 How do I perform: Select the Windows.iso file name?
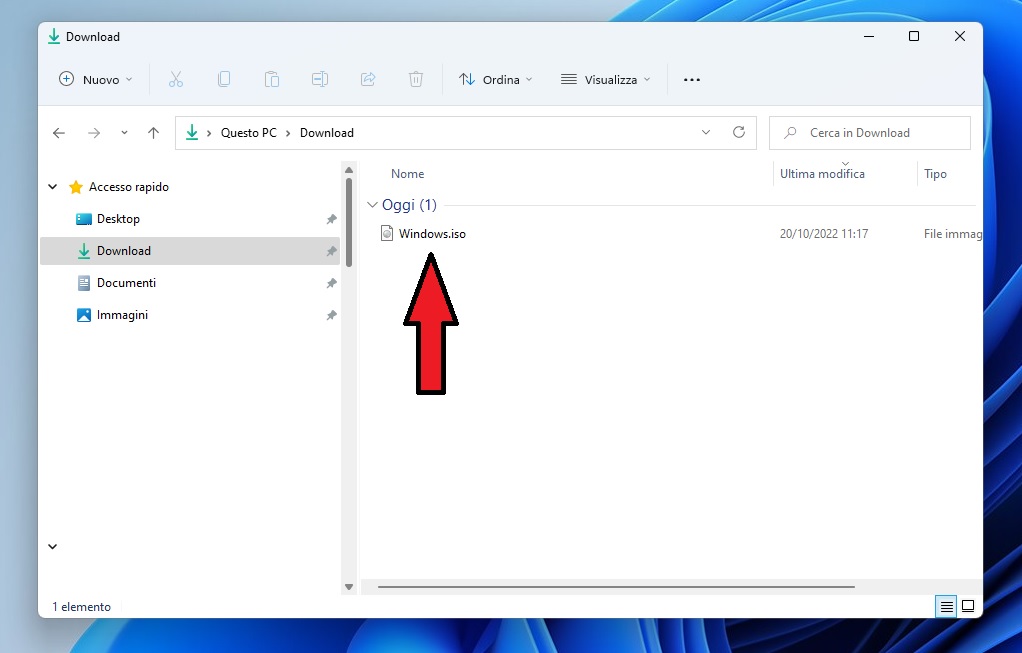point(432,233)
